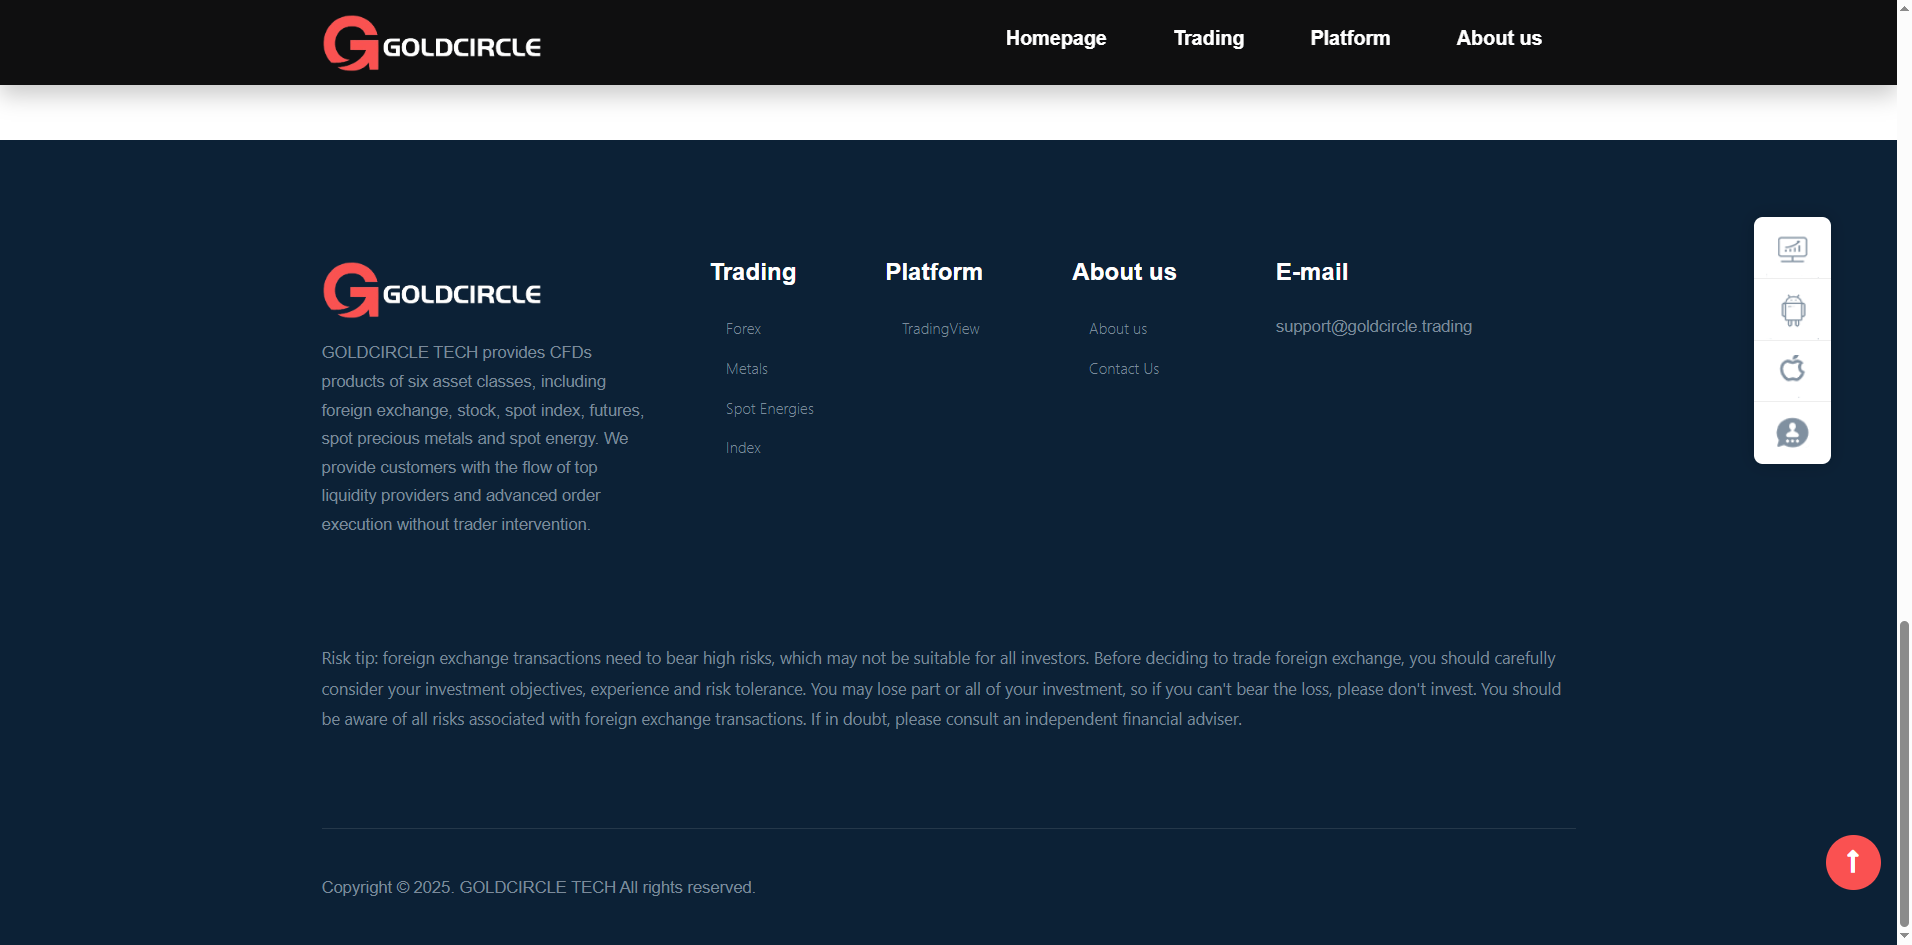Click the scrollbar up arrow
This screenshot has width=1912, height=945.
point(1904,7)
